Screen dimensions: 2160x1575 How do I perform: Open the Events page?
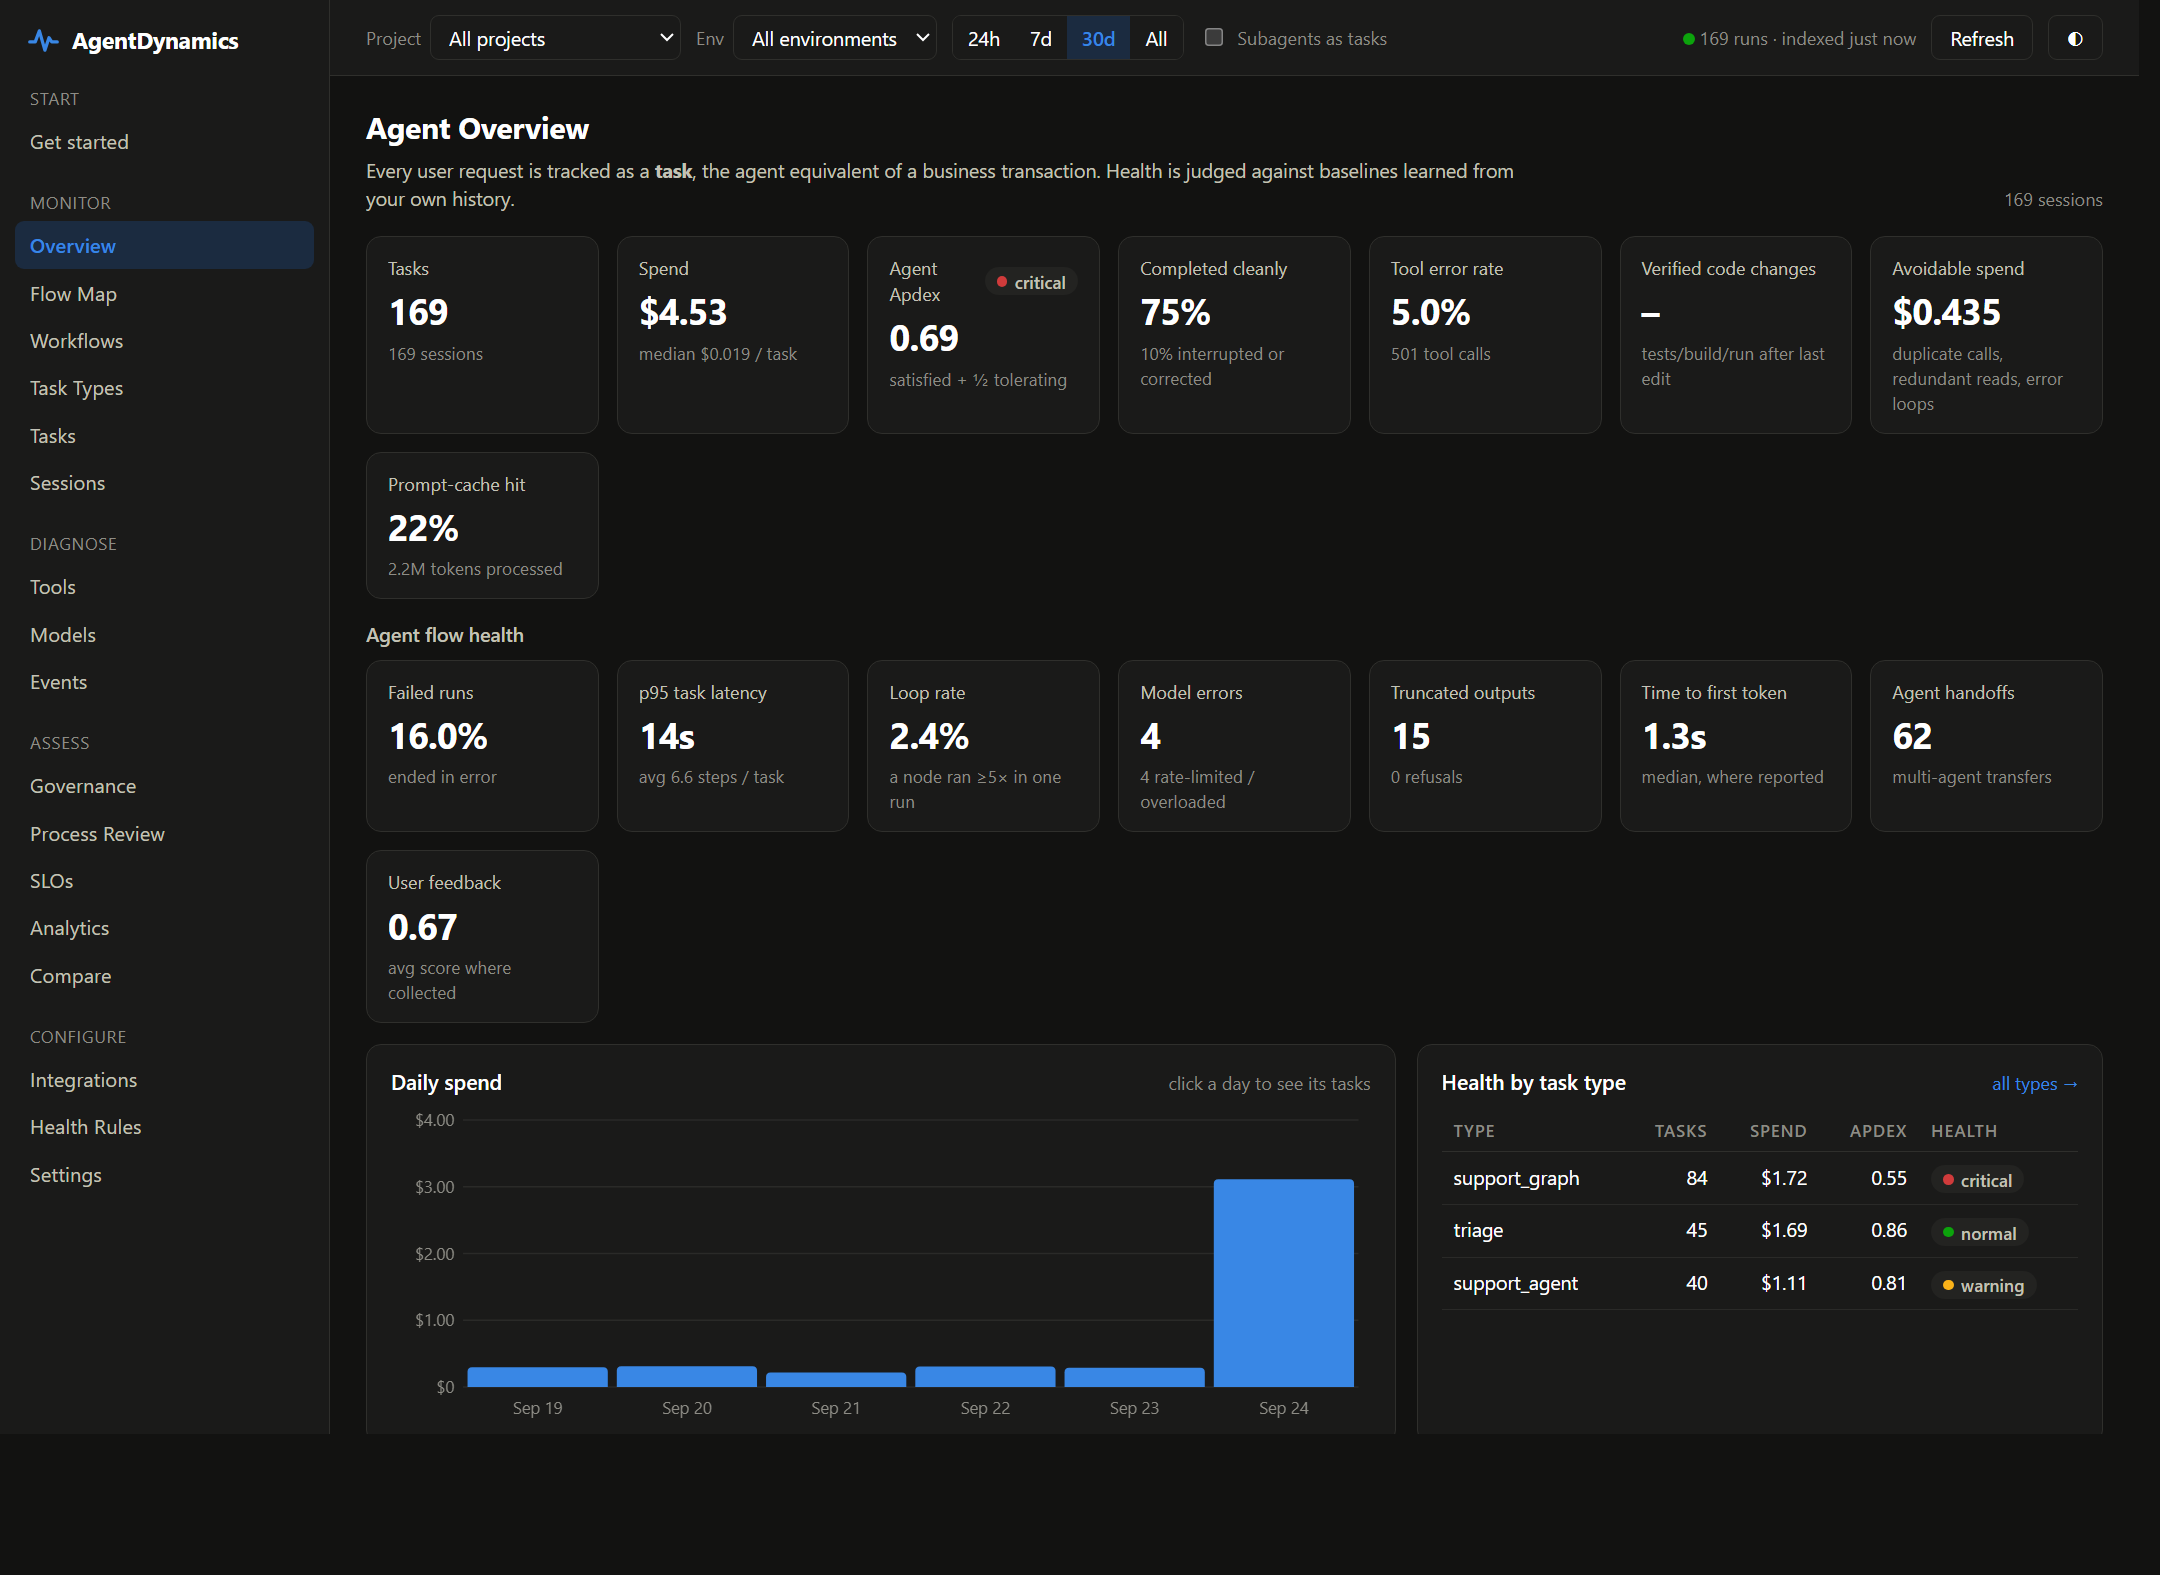[x=165, y=682]
